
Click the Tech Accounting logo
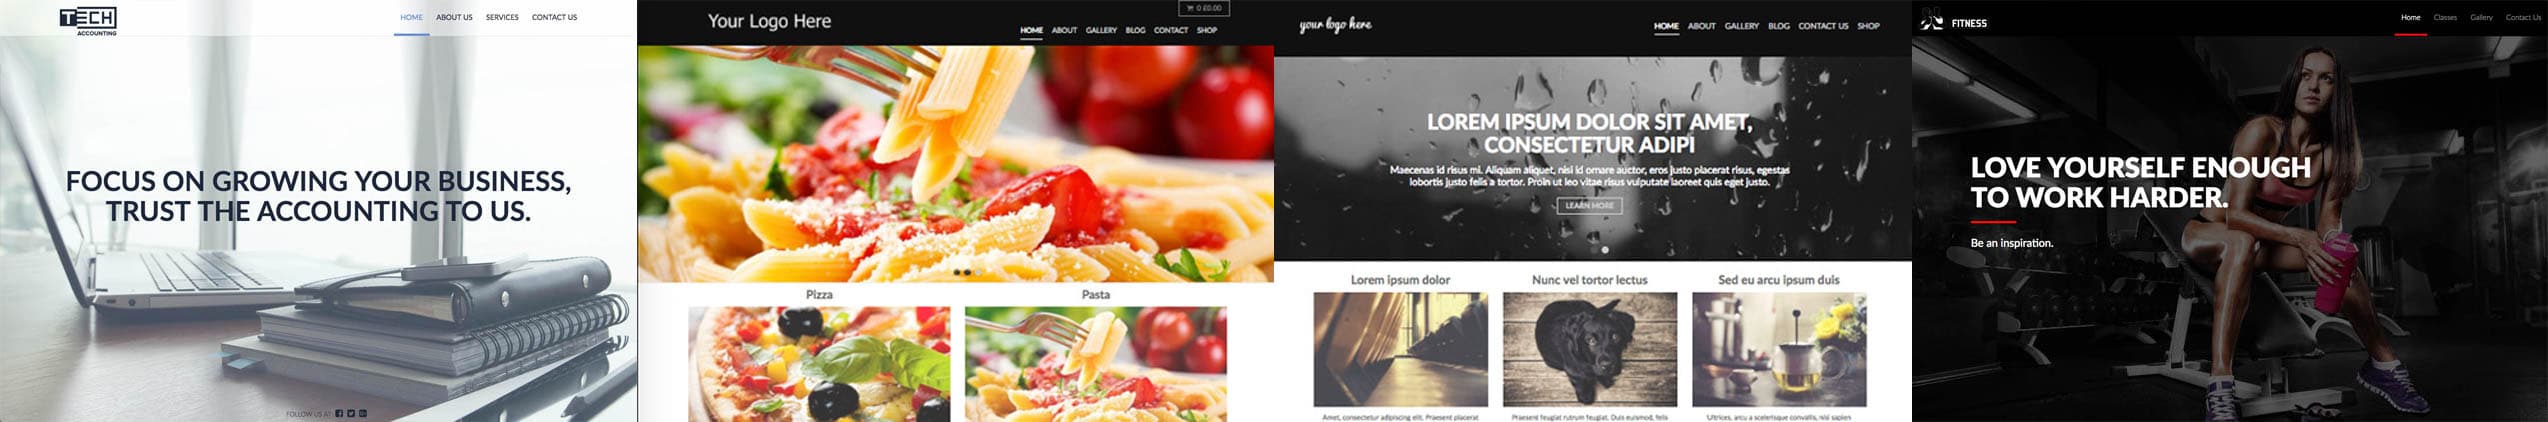pyautogui.click(x=88, y=21)
